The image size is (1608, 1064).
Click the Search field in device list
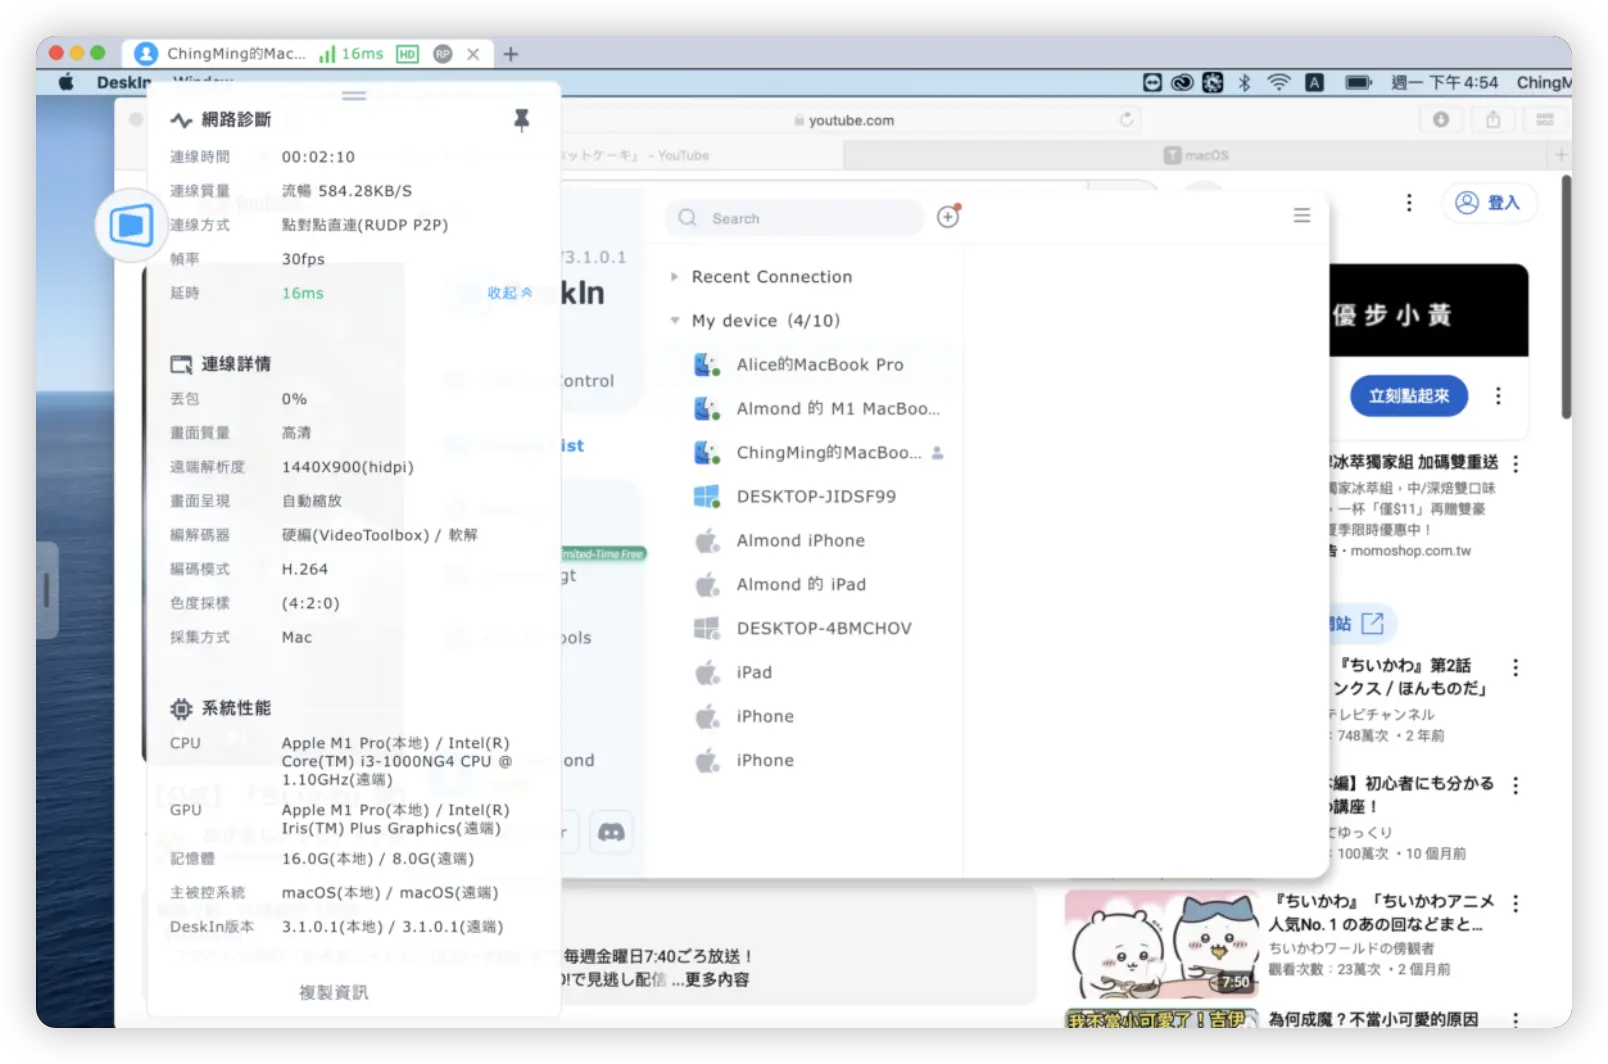(794, 218)
